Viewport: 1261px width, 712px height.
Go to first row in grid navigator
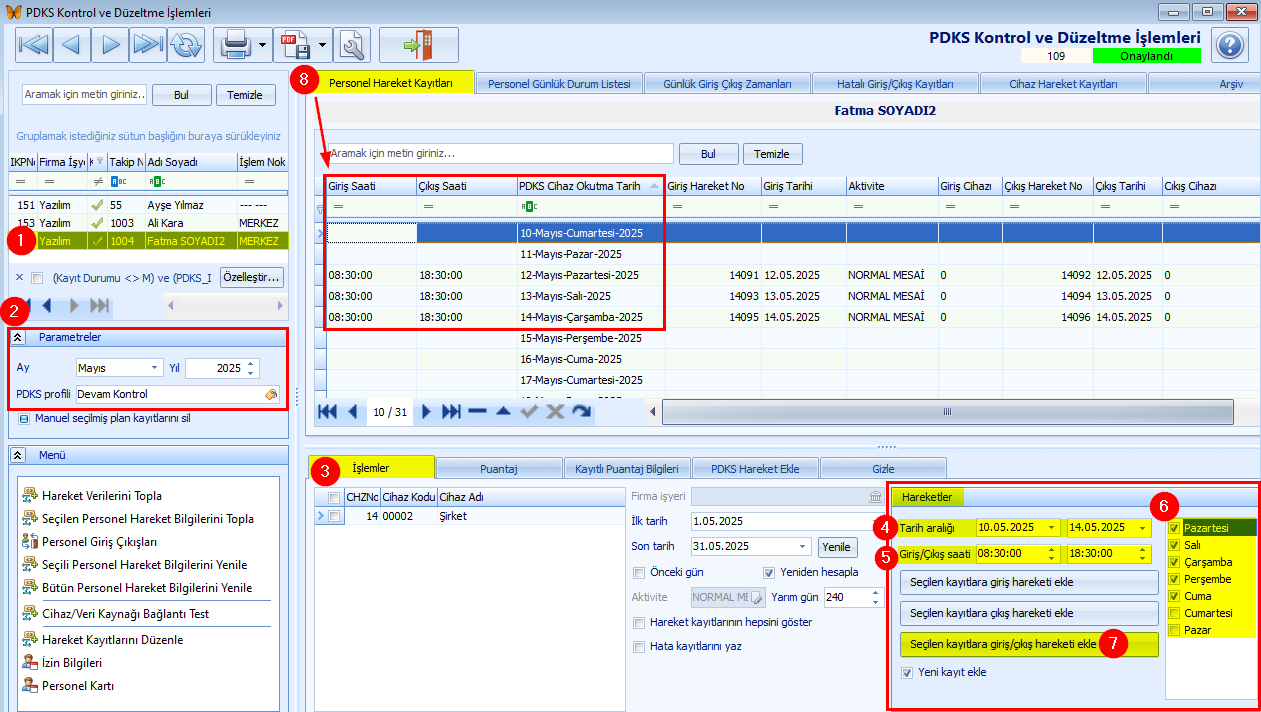[327, 411]
